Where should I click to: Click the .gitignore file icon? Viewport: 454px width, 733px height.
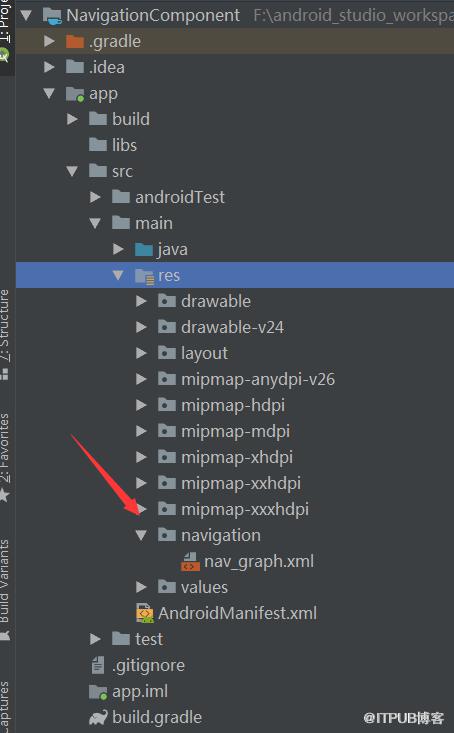pyautogui.click(x=98, y=665)
